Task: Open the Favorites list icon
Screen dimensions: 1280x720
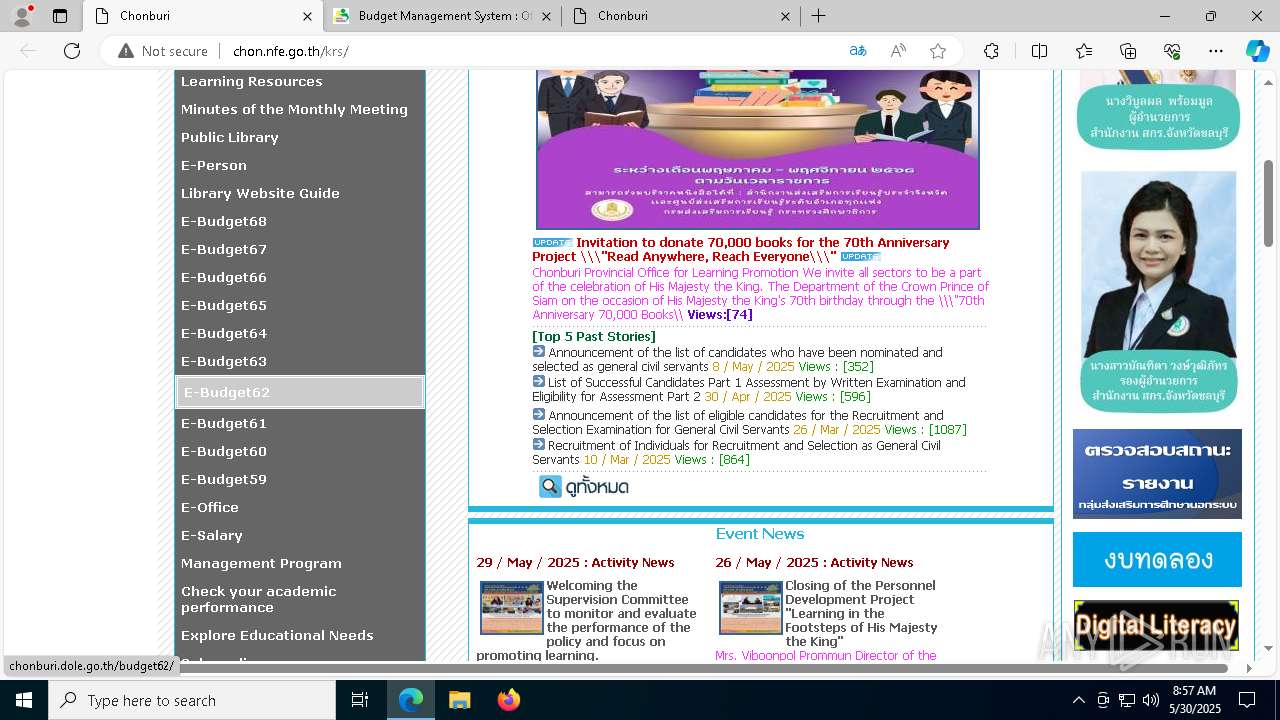Action: point(1084,51)
